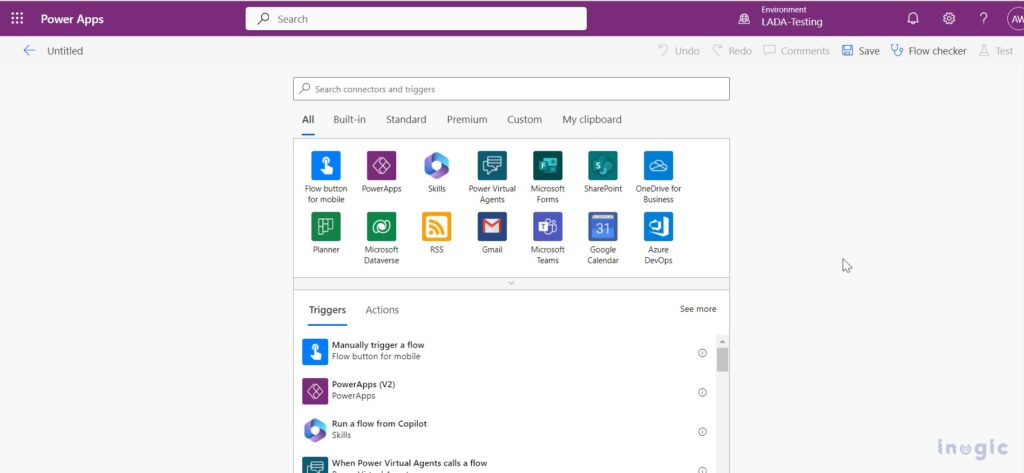
Task: Click the Planner connector icon
Action: (326, 227)
